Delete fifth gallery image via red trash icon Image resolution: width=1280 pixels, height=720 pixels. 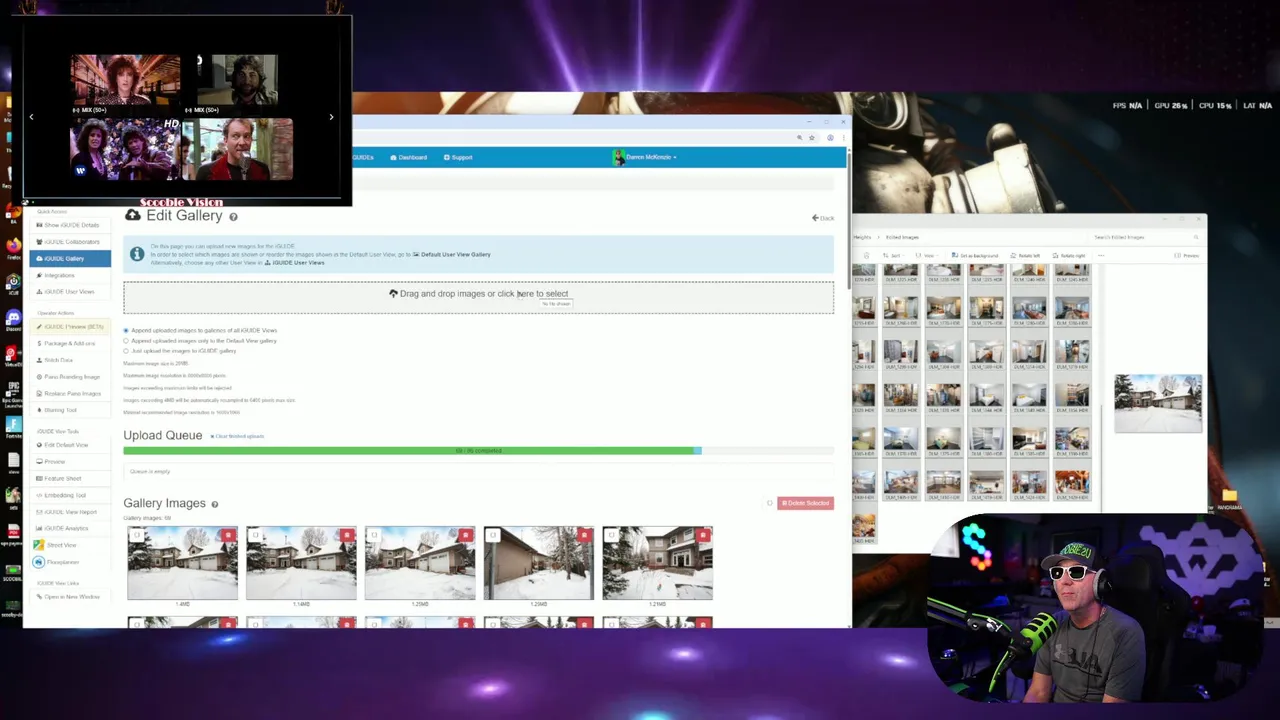tap(703, 536)
